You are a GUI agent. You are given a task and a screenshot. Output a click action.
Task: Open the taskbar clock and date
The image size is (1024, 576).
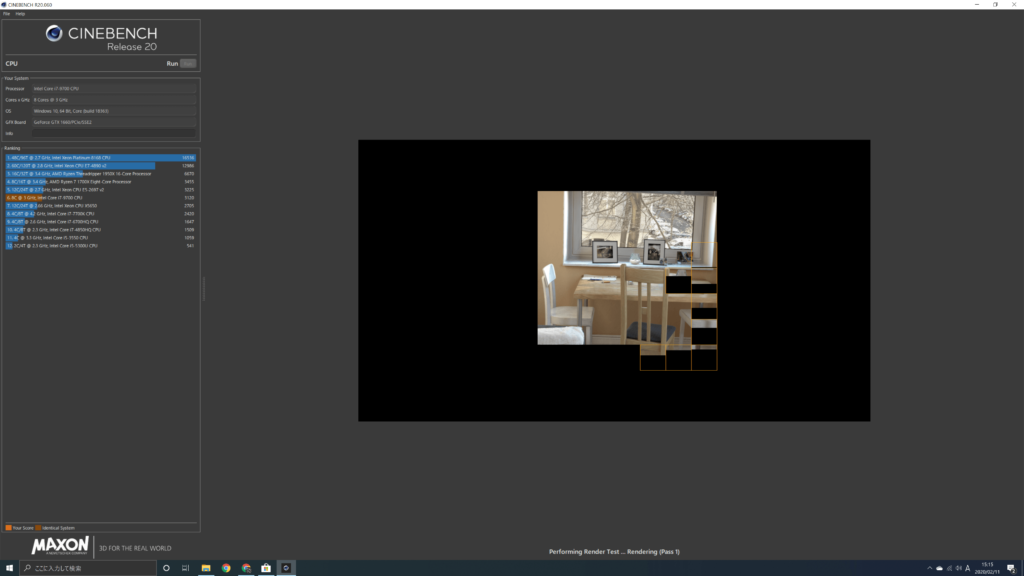click(987, 568)
